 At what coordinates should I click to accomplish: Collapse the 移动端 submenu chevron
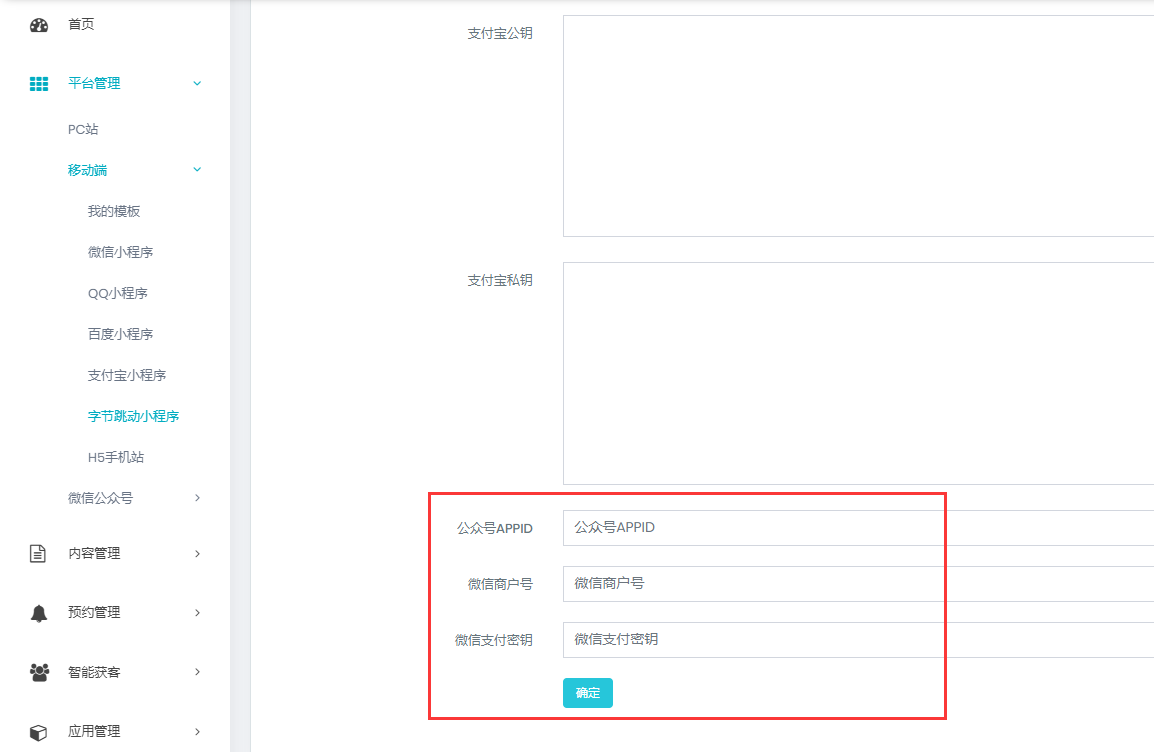(x=197, y=170)
